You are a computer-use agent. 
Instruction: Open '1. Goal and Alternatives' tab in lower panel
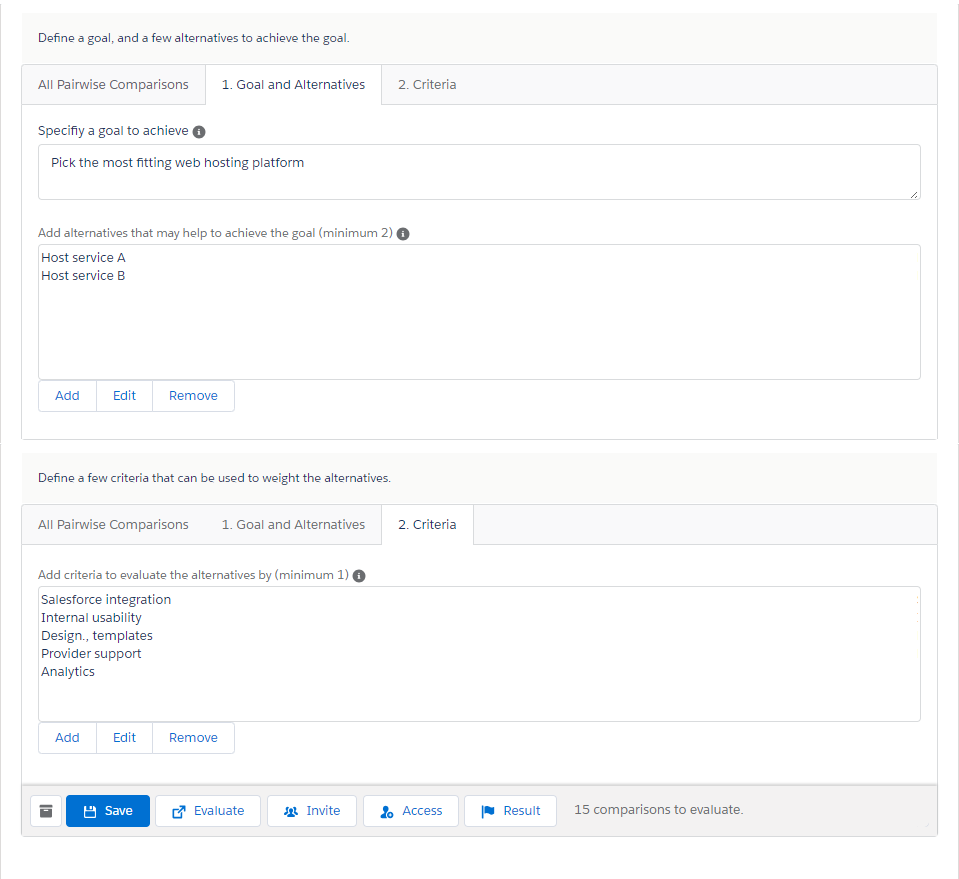click(x=293, y=524)
